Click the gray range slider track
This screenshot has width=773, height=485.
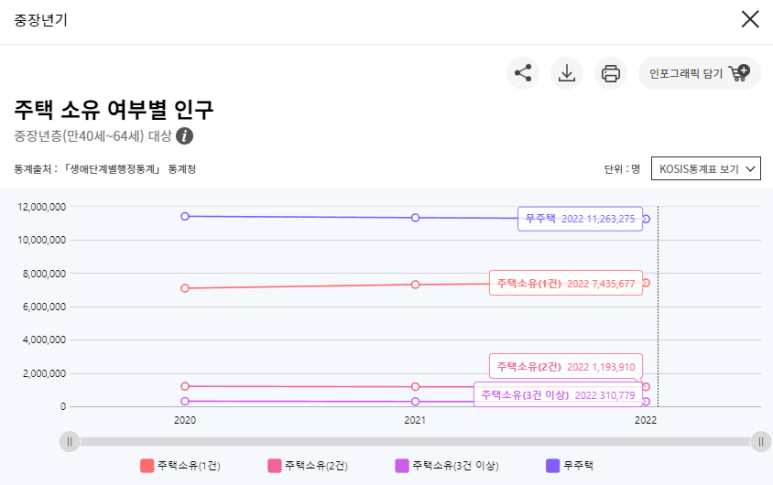(x=415, y=442)
